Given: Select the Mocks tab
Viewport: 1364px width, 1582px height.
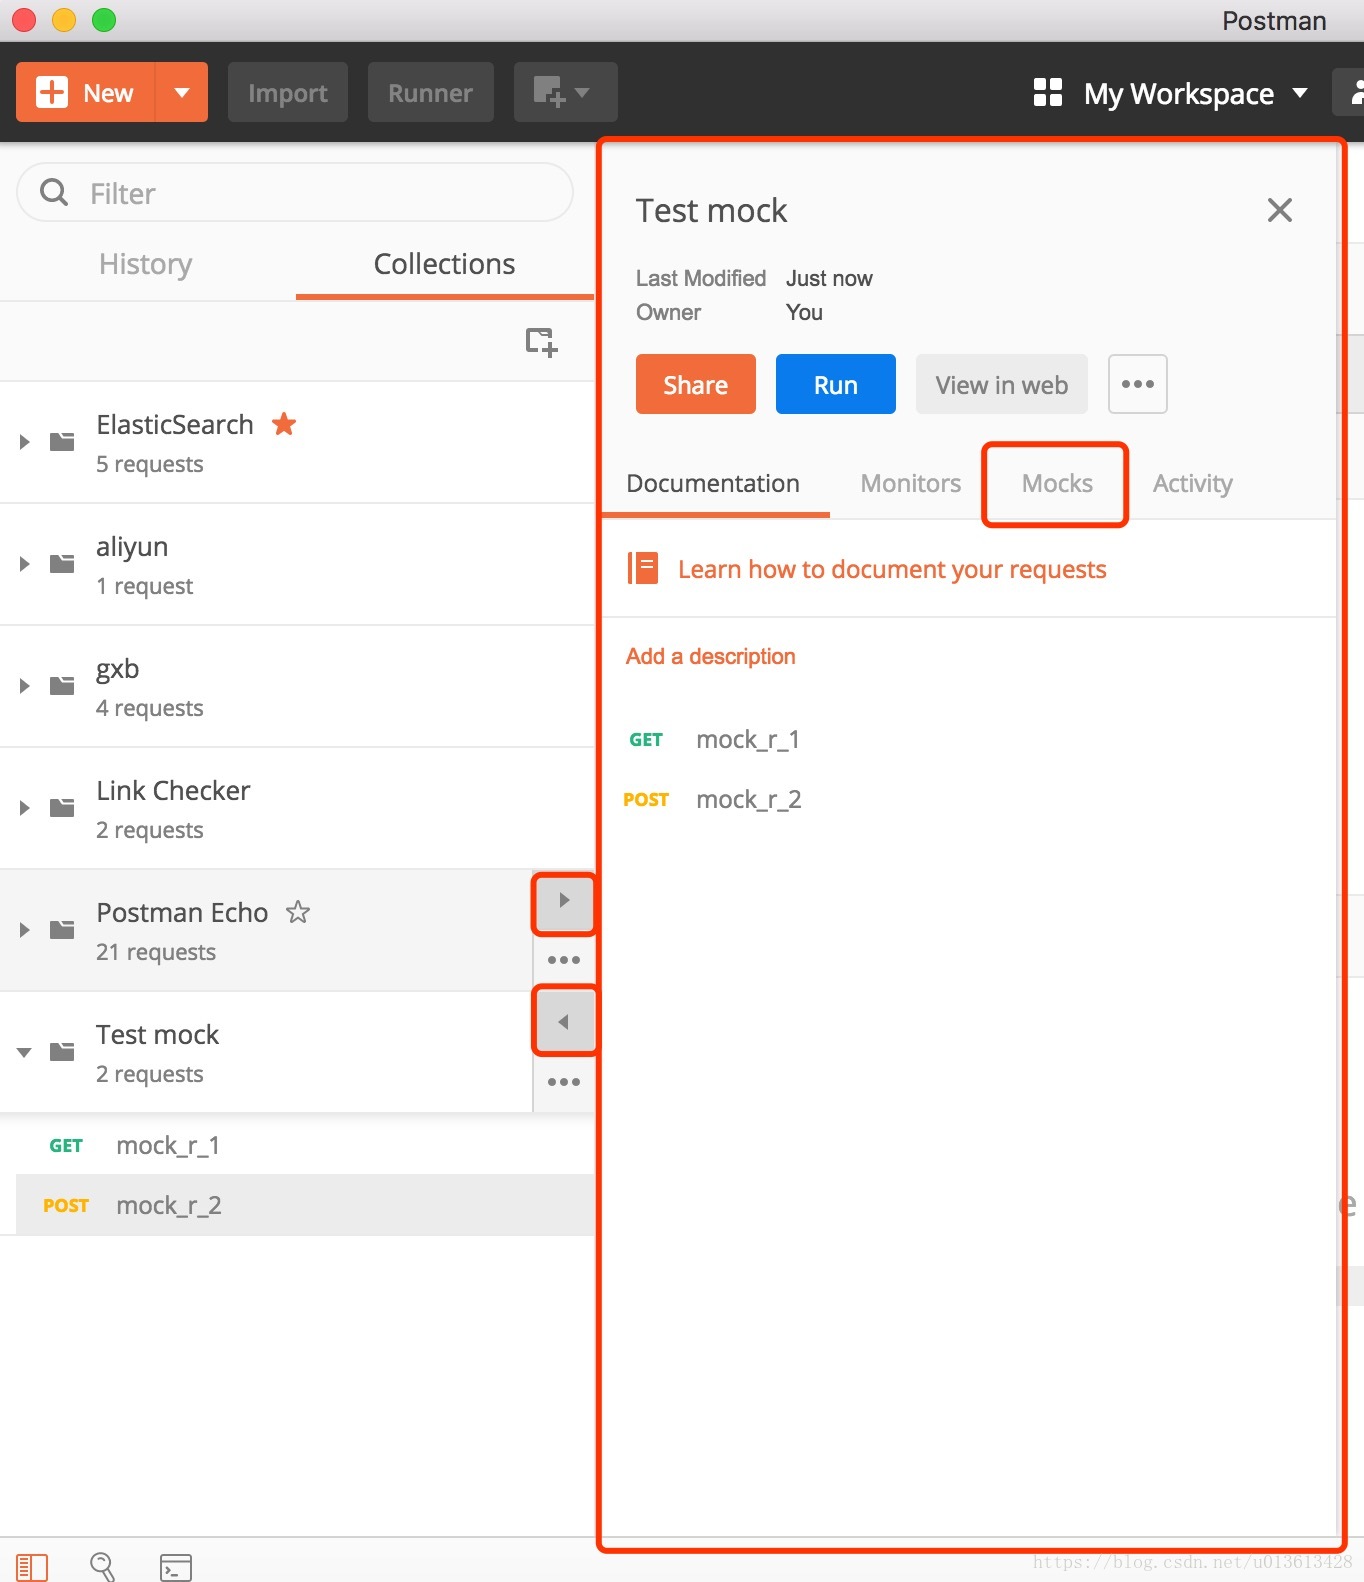Looking at the screenshot, I should pos(1057,484).
